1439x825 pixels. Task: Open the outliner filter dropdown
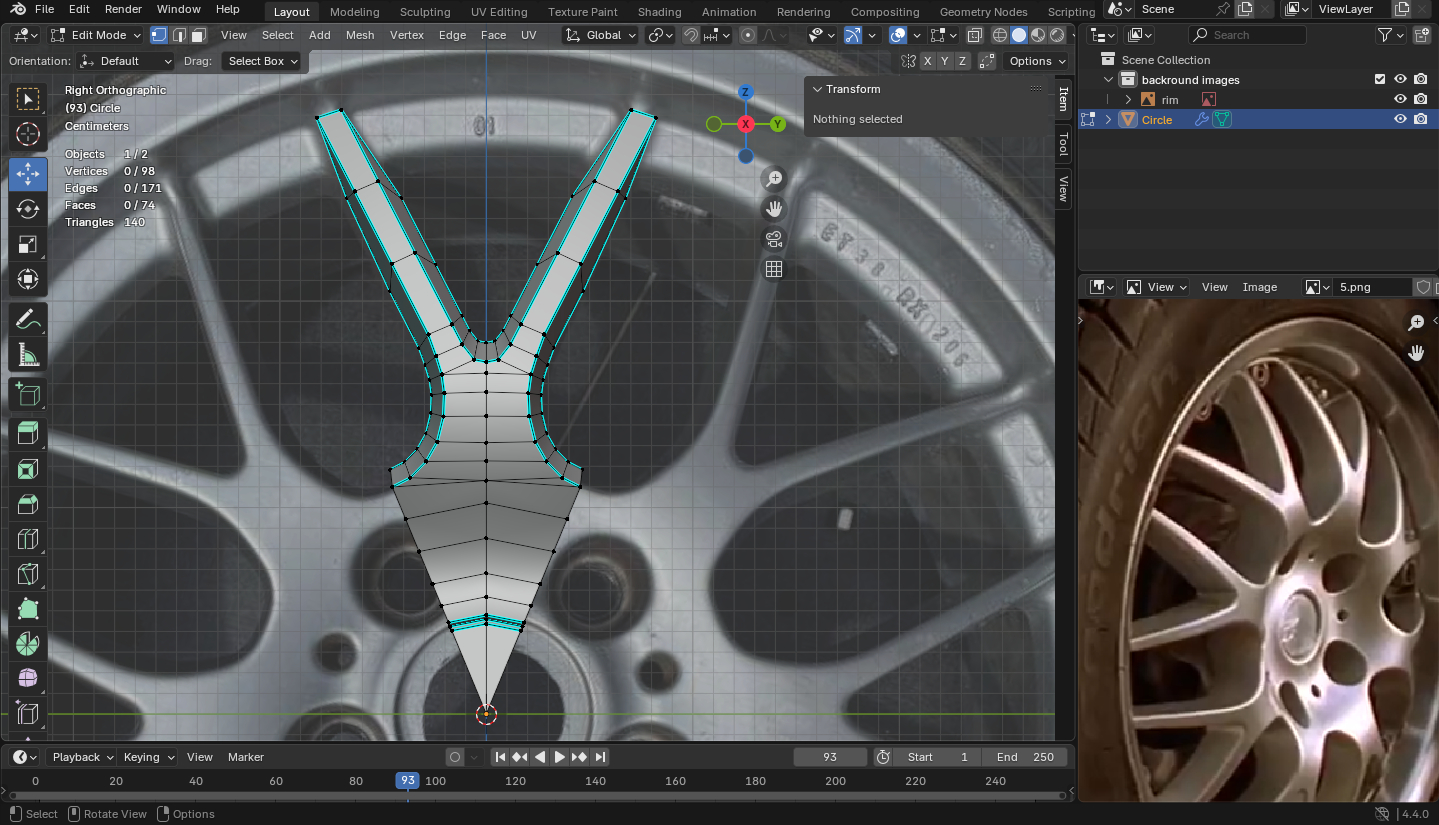pos(1389,35)
